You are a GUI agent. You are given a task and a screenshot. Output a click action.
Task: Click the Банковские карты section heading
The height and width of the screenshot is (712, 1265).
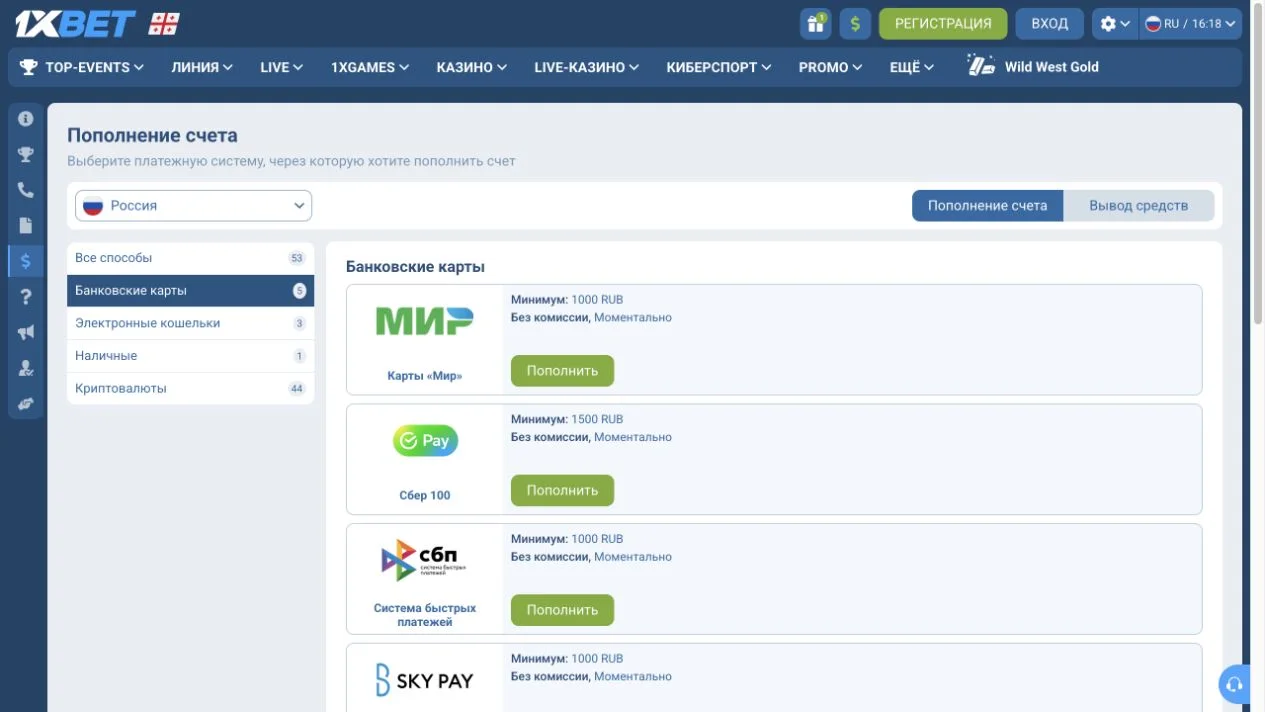pos(415,267)
